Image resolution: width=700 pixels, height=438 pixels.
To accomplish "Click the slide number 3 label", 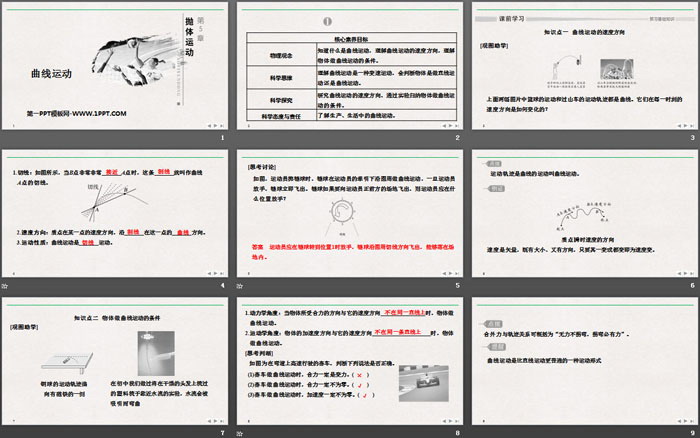I will click(692, 138).
